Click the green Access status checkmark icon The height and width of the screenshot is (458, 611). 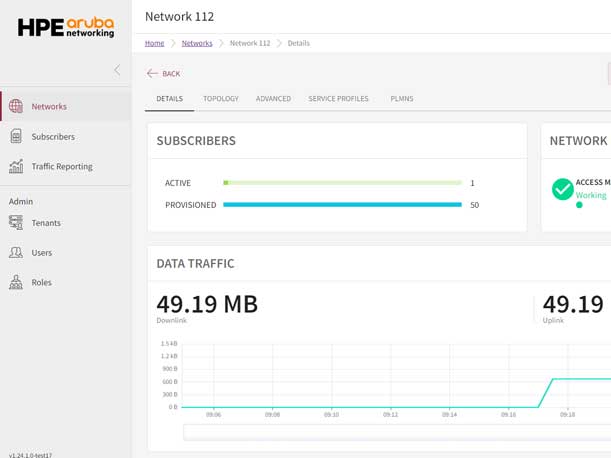pos(562,189)
